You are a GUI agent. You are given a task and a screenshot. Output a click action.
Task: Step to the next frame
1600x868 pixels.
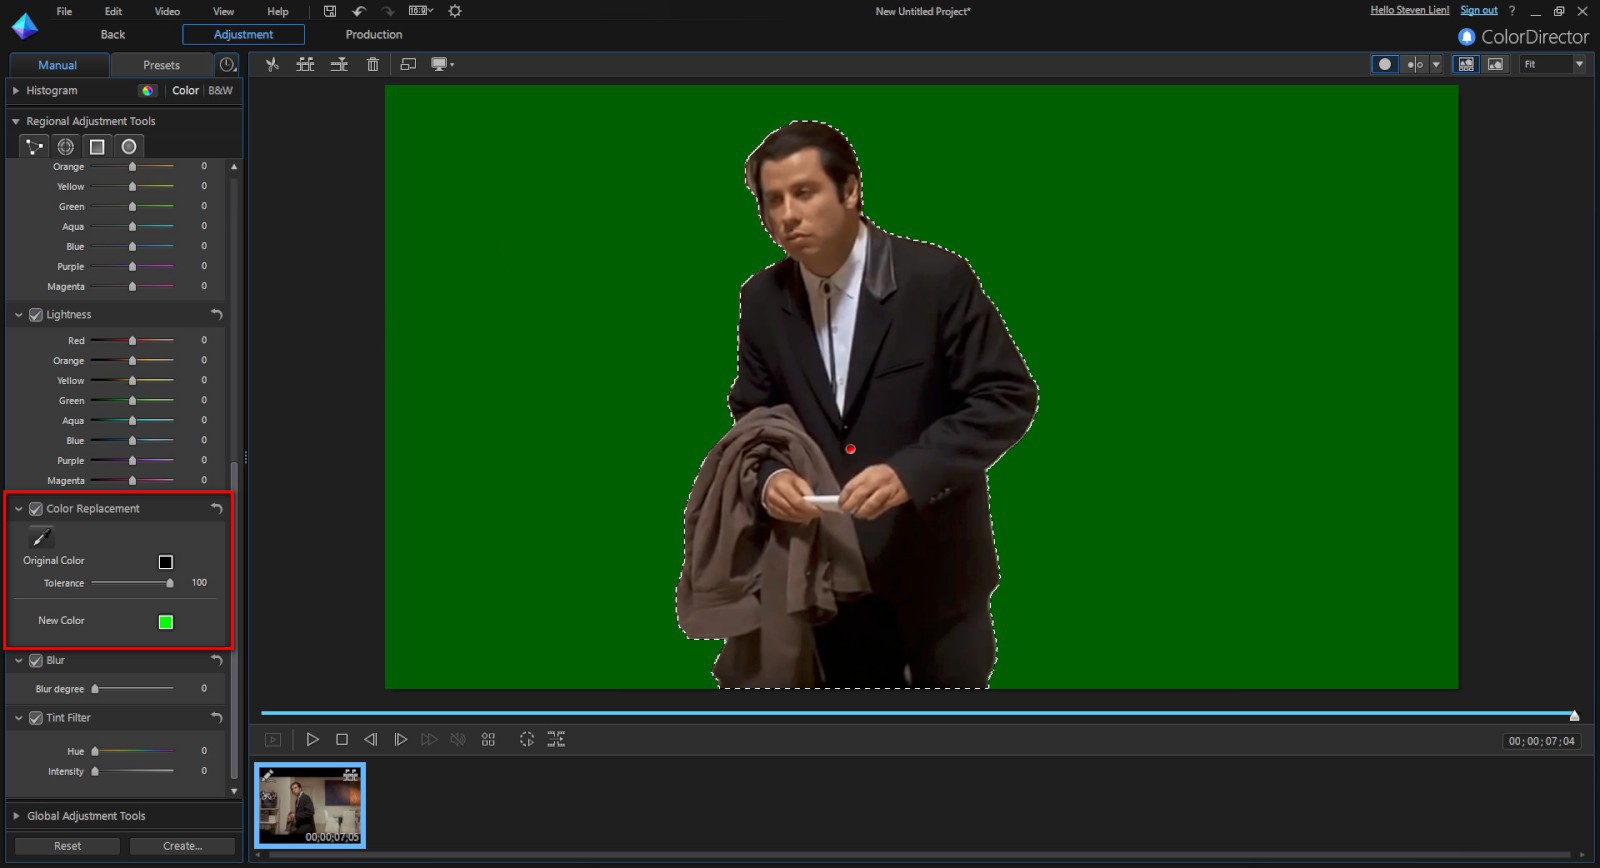400,739
